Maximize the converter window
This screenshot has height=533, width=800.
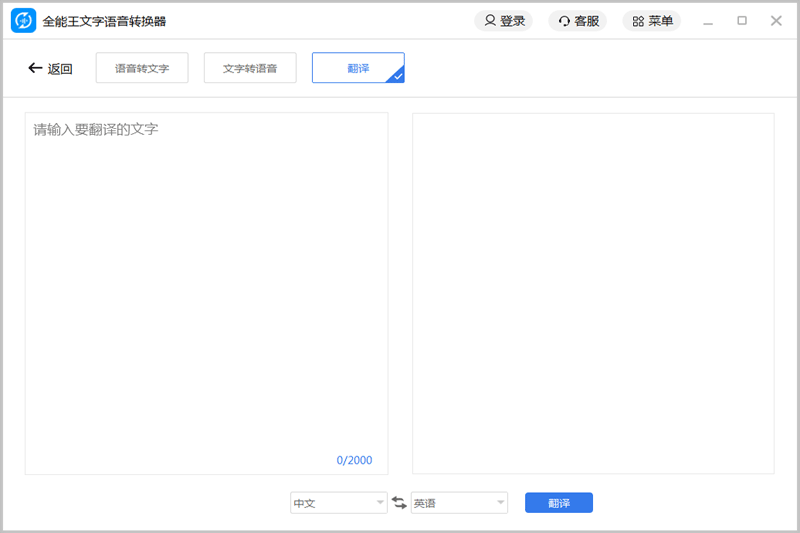point(742,21)
